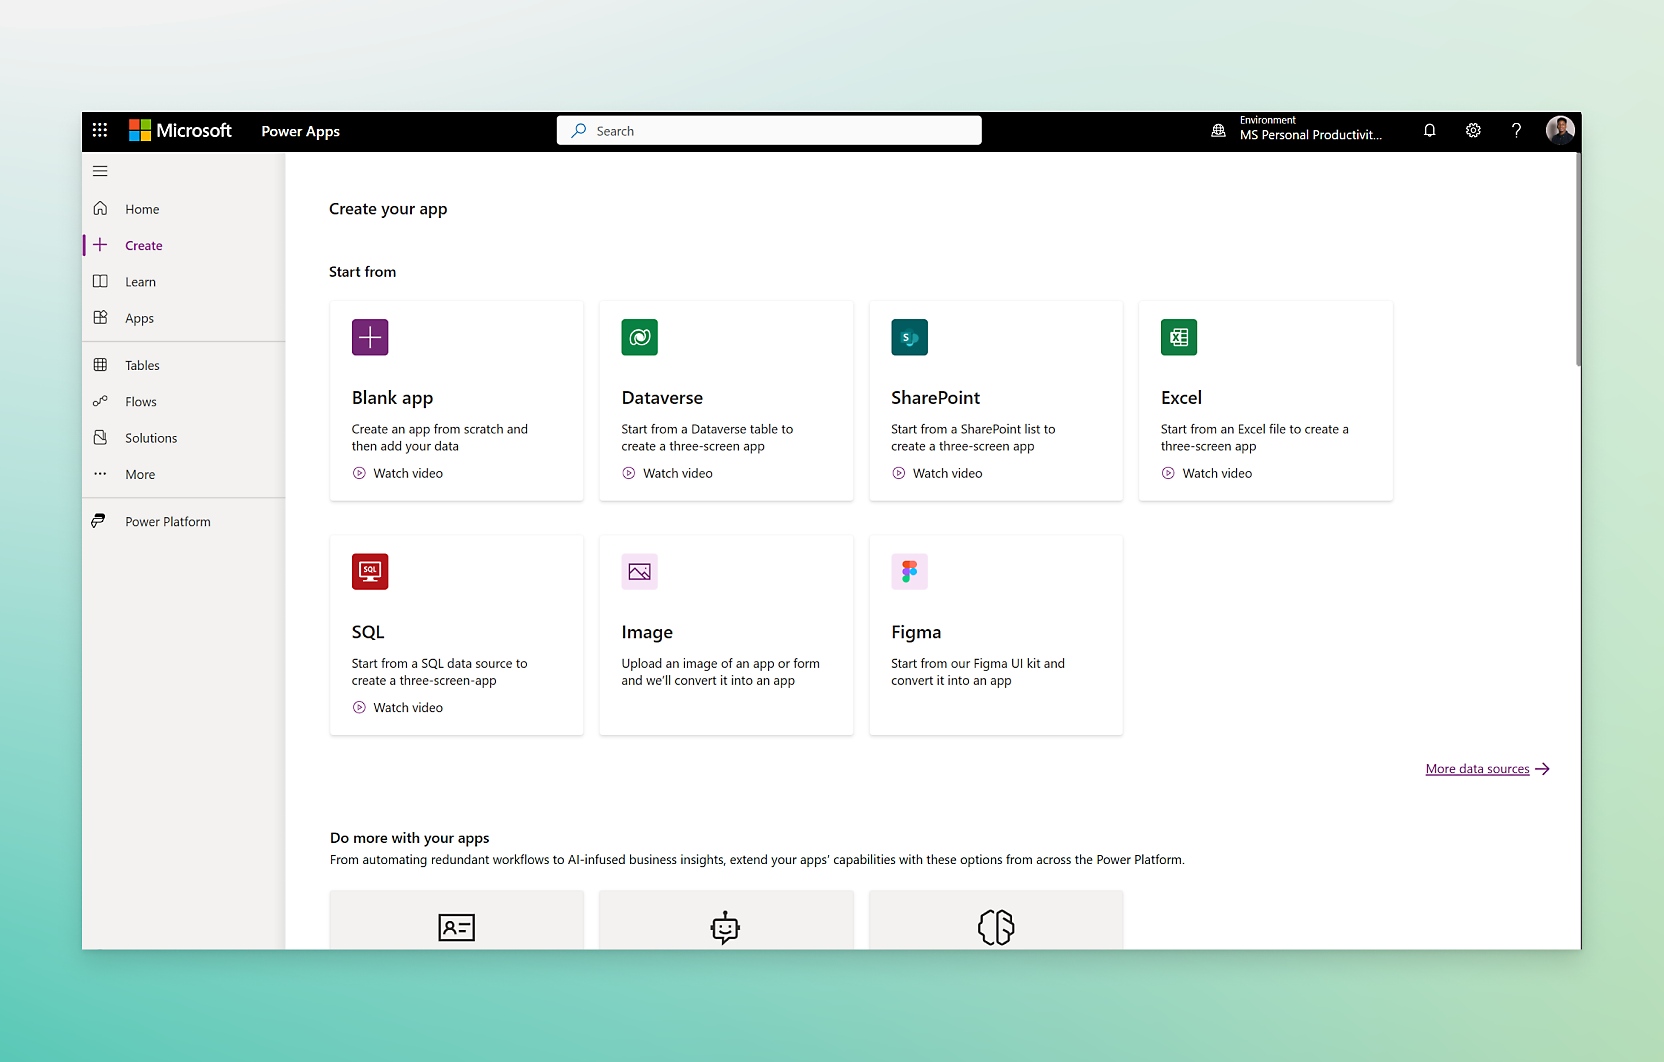The width and height of the screenshot is (1664, 1062).
Task: Click the Figma UI kit icon
Action: pos(908,571)
